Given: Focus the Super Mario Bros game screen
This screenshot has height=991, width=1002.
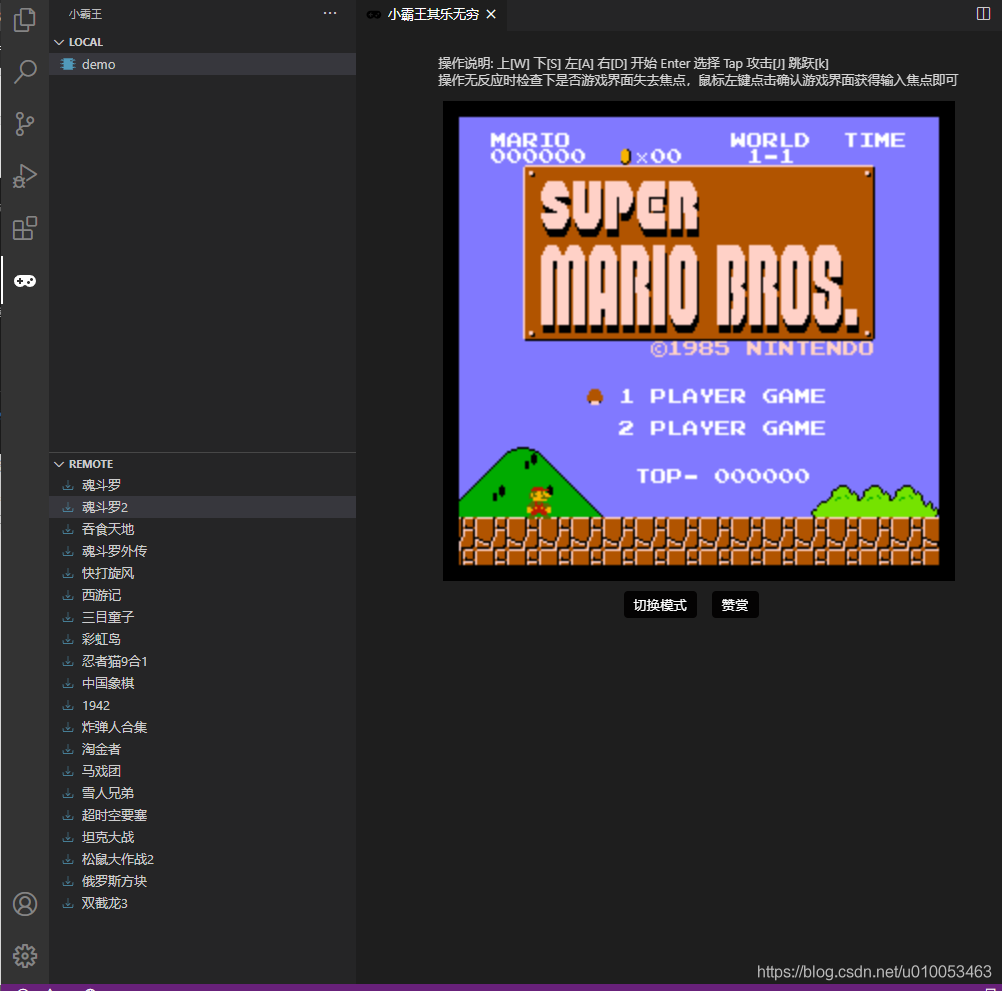Looking at the screenshot, I should coord(698,341).
